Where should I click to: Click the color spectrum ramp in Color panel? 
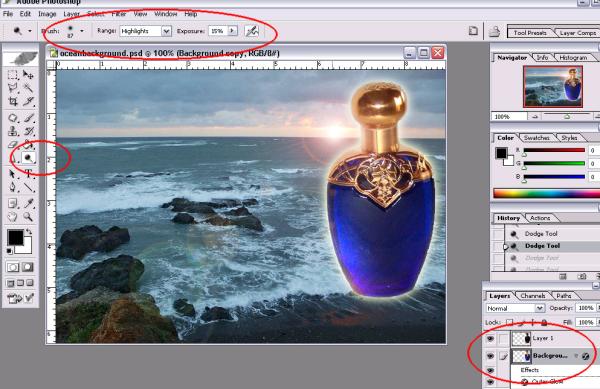pyautogui.click(x=546, y=194)
